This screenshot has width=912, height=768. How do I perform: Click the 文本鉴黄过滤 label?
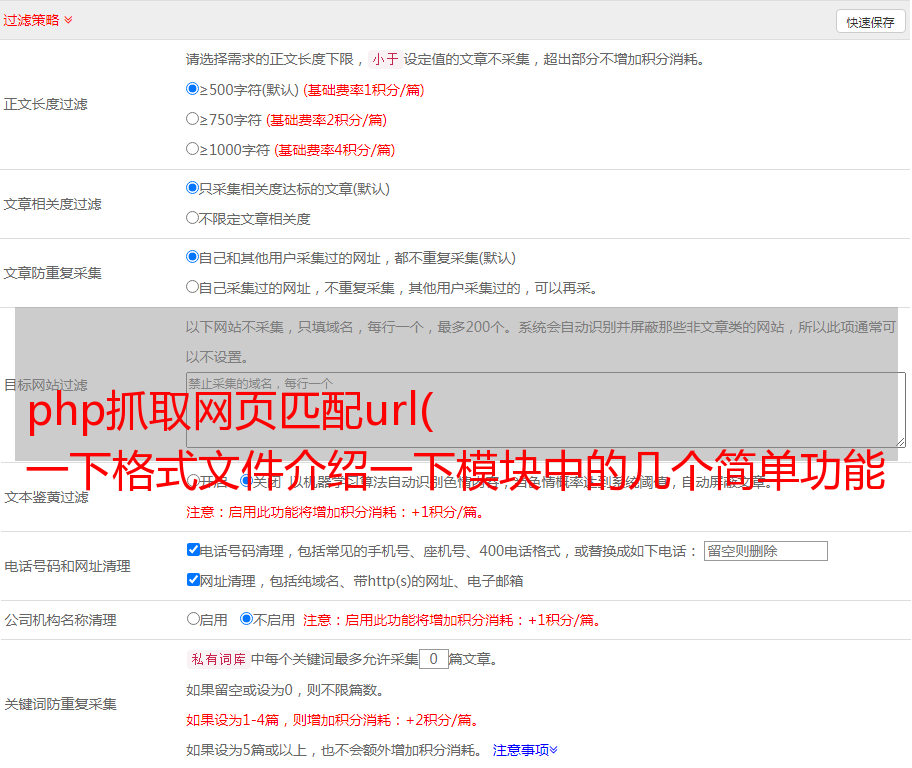[47, 497]
